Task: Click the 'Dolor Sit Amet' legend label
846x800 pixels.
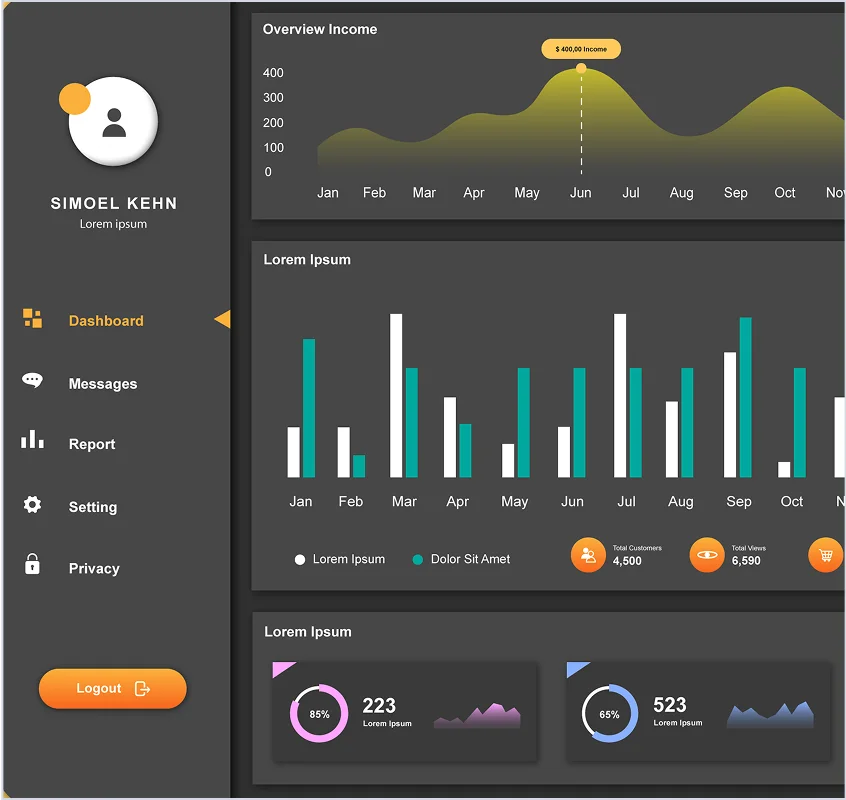Action: (x=470, y=559)
